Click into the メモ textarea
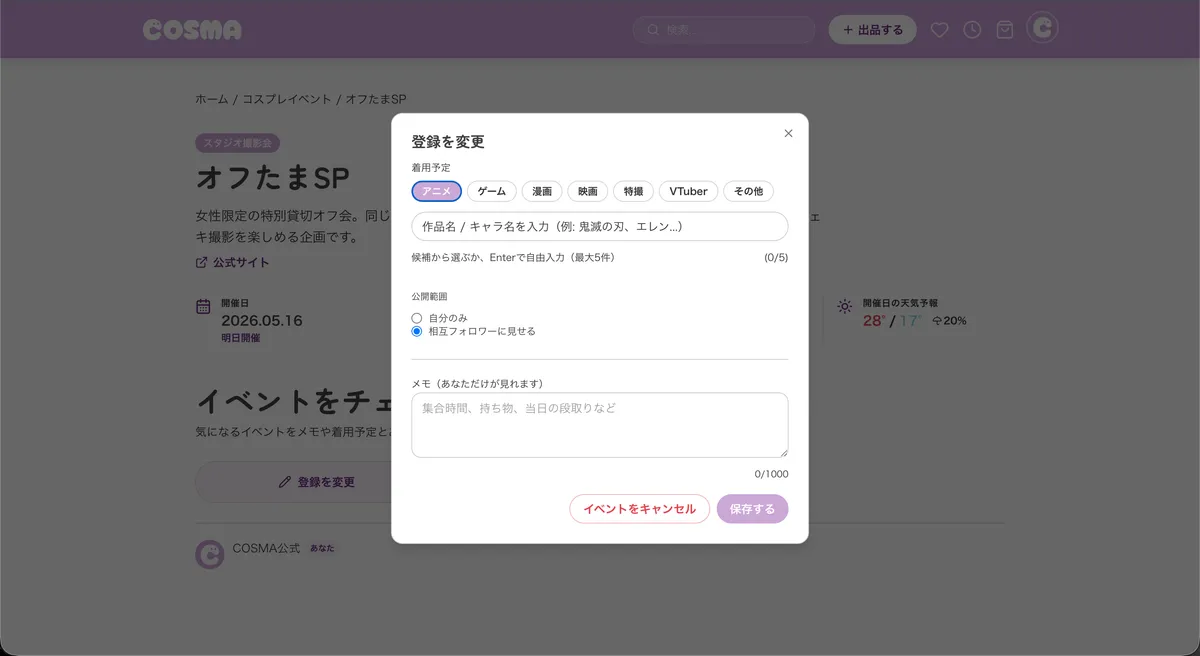The height and width of the screenshot is (656, 1200). click(x=600, y=425)
